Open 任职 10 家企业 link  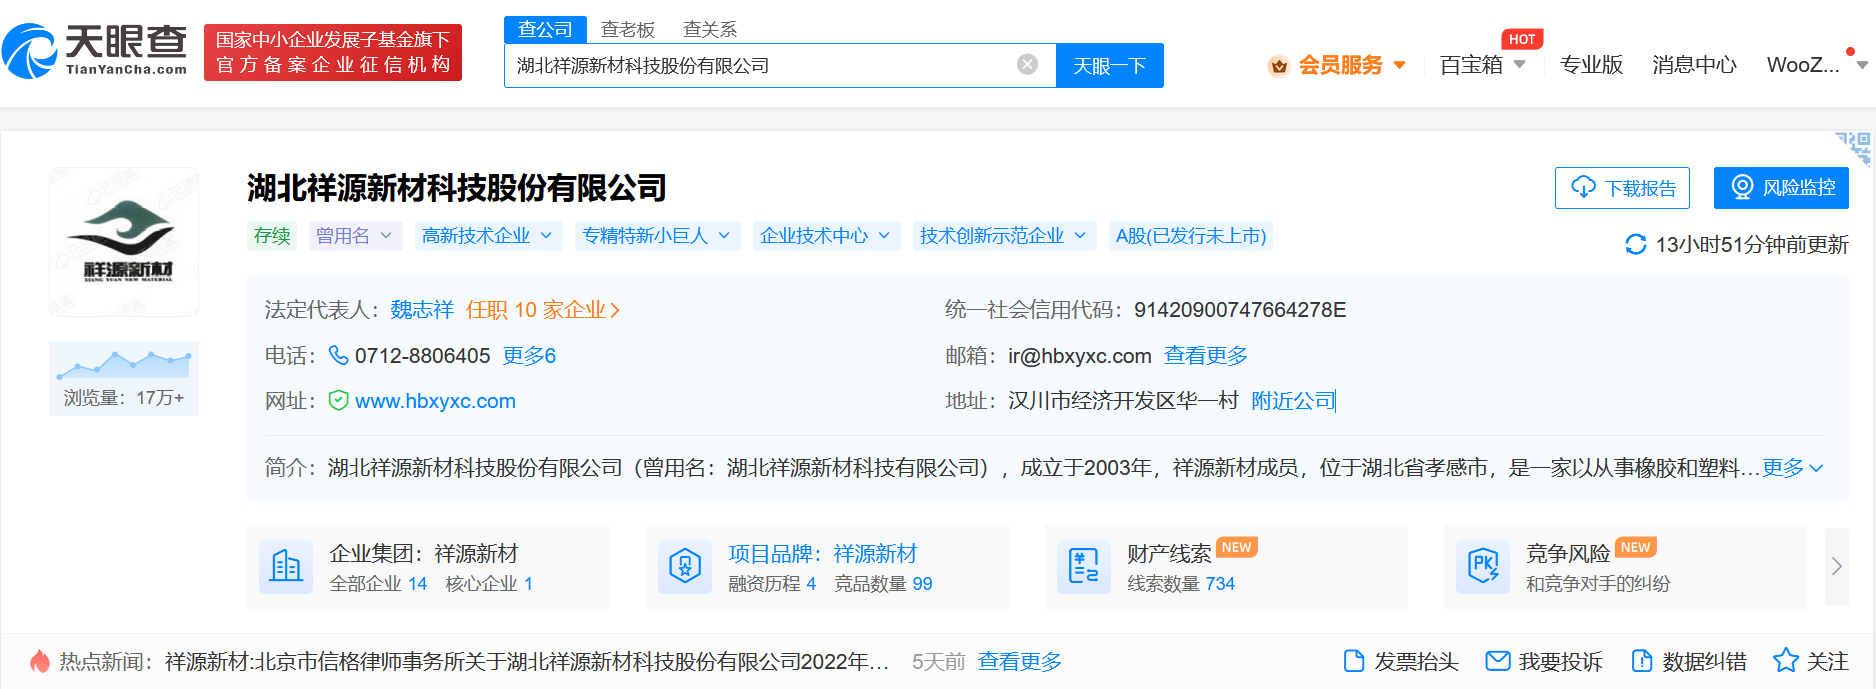pos(543,310)
